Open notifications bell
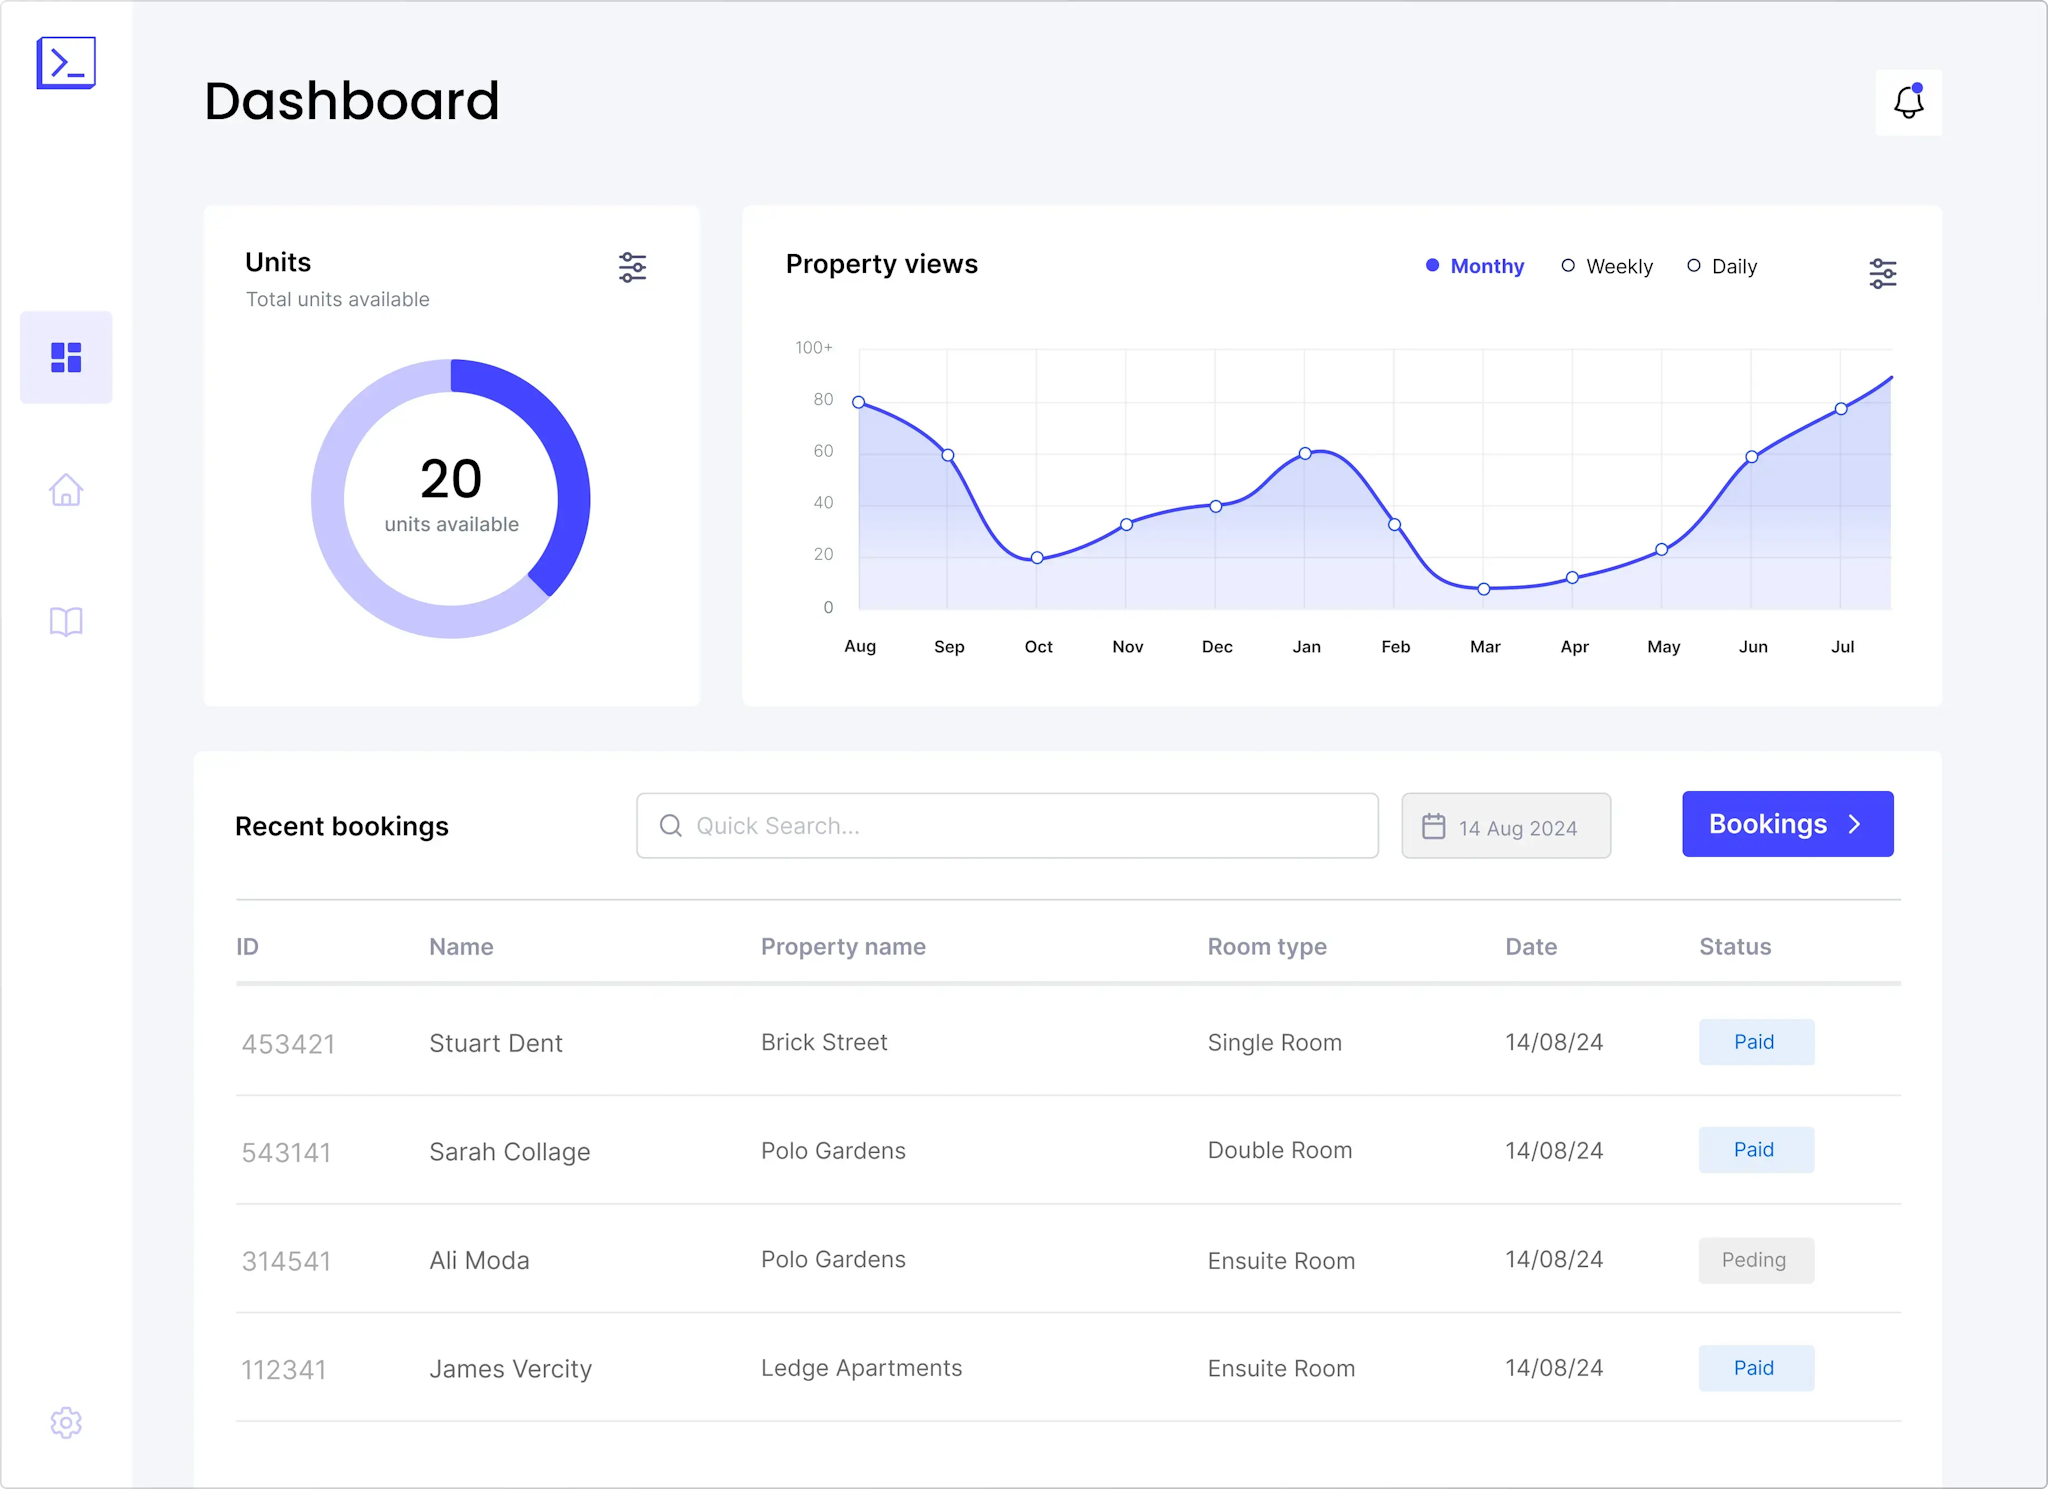 (1909, 102)
